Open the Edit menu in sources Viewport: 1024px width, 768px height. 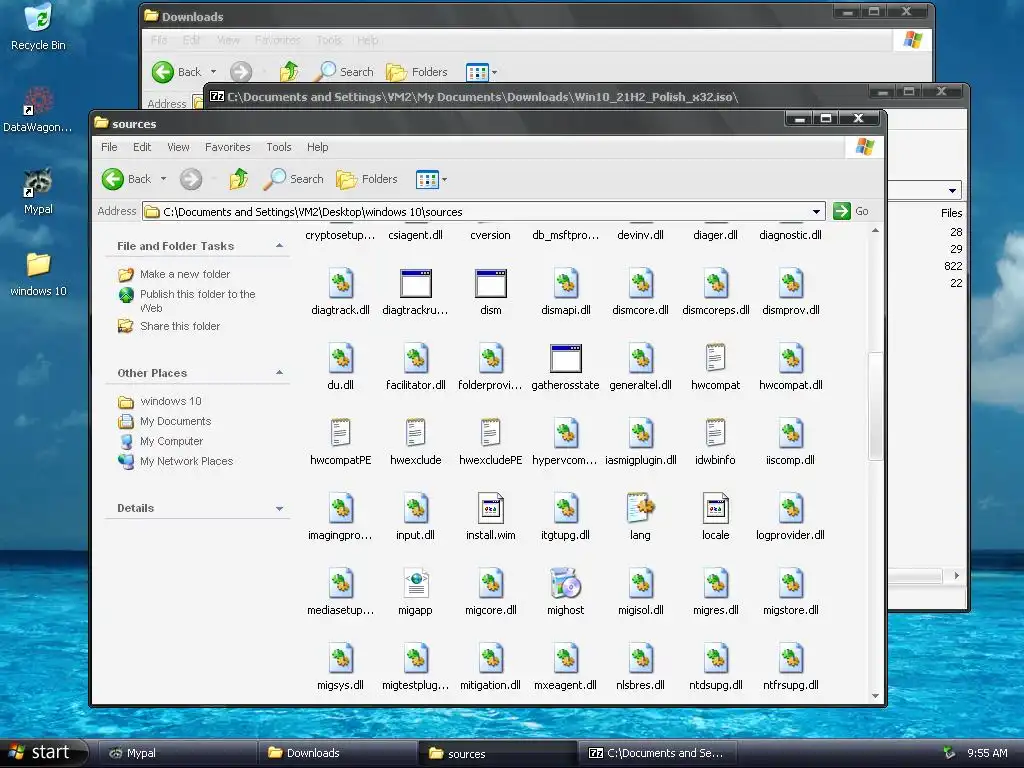(142, 147)
